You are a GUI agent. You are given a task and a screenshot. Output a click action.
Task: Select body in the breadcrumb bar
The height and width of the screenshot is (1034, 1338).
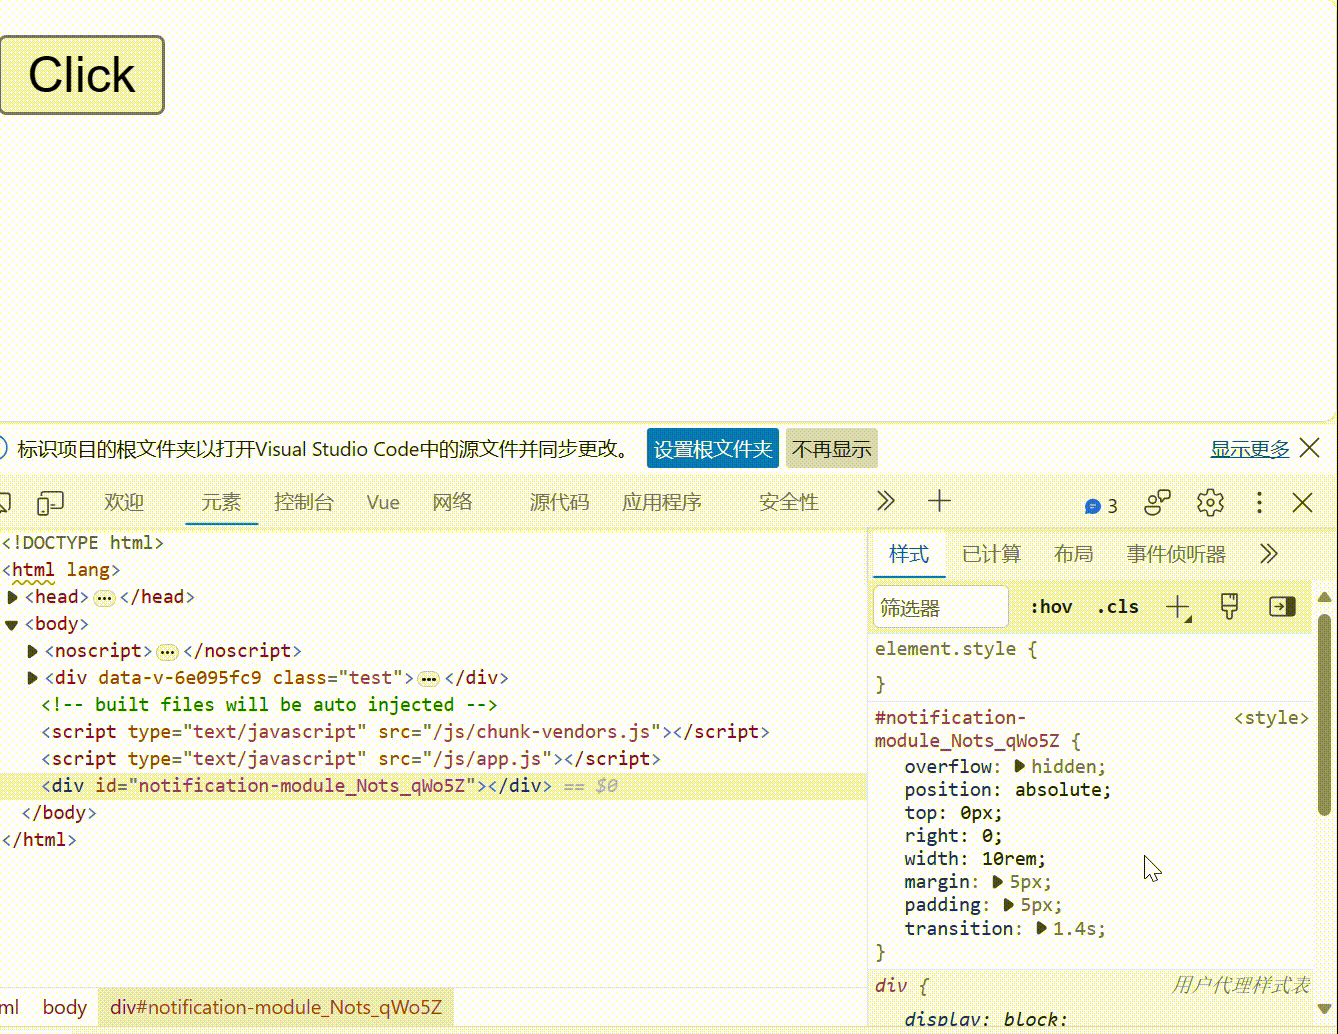(x=65, y=1007)
